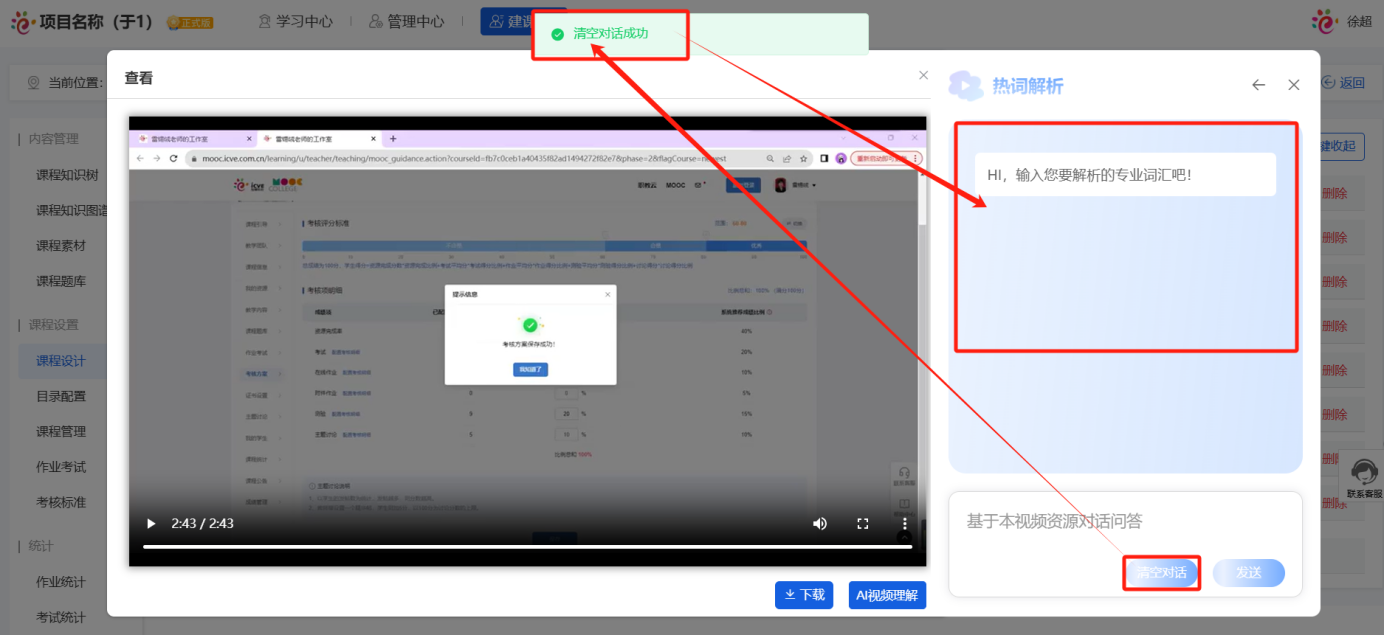Click the user avatar icon beside 徐超
This screenshot has height=635, width=1384.
pos(1324,21)
